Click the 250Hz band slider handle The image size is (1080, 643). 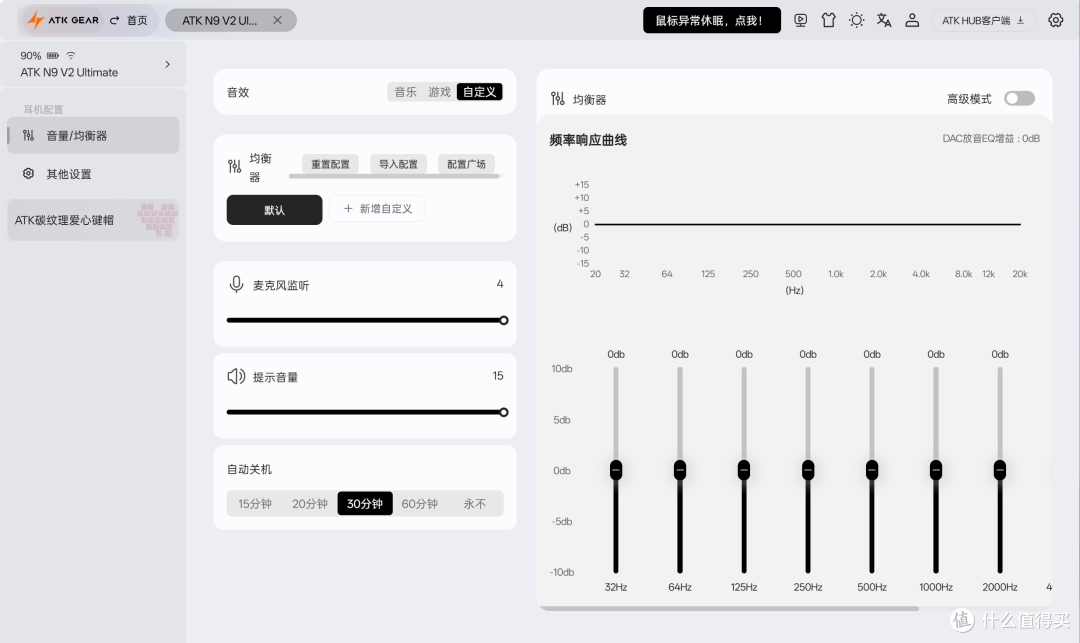click(808, 470)
